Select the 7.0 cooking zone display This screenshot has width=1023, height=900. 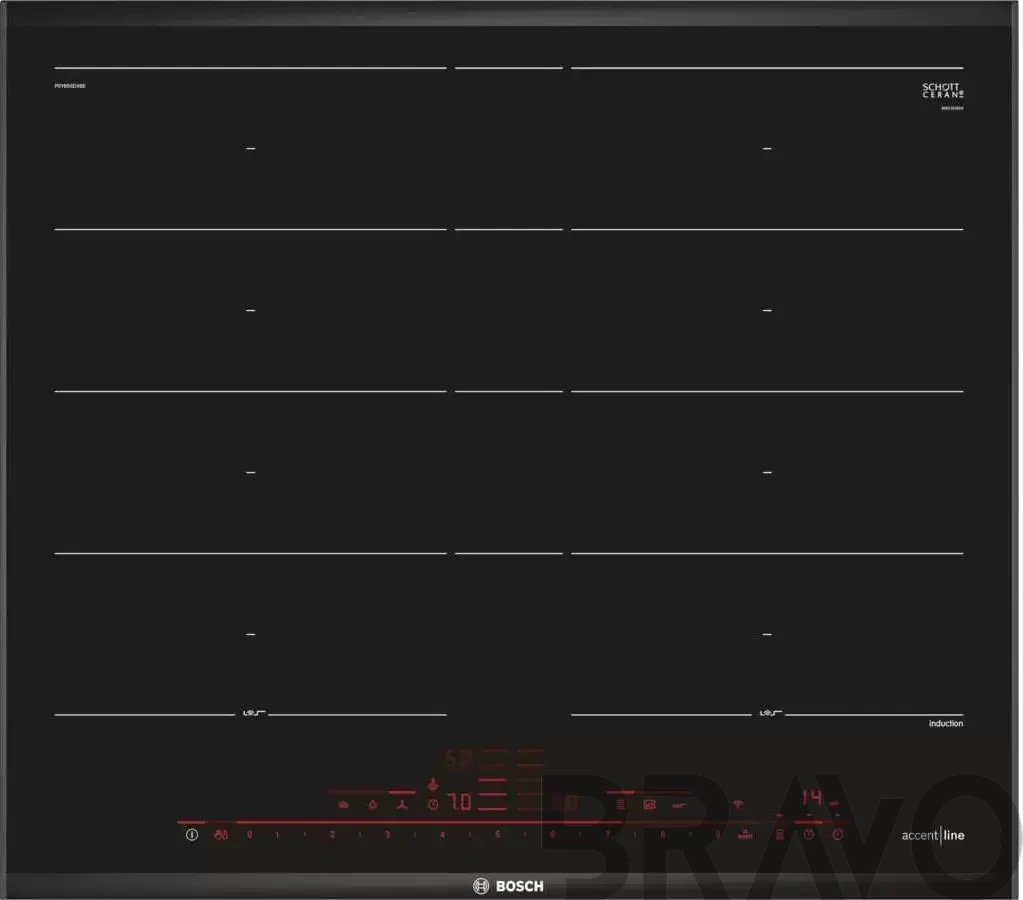point(460,801)
